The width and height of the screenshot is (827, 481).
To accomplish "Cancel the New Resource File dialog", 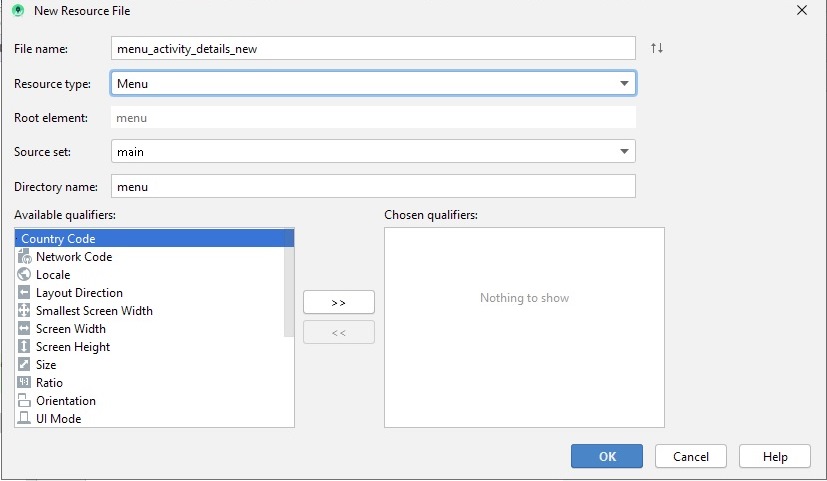I will [x=690, y=456].
